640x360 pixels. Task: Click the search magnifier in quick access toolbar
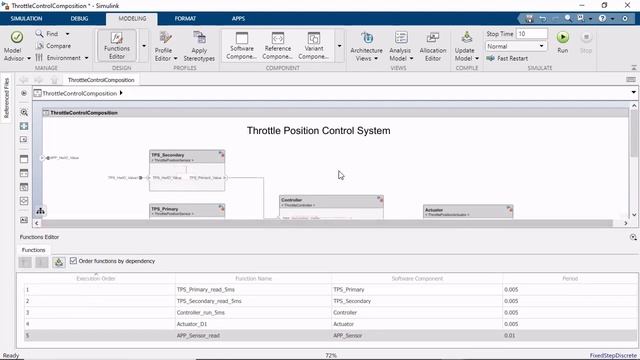point(568,18)
